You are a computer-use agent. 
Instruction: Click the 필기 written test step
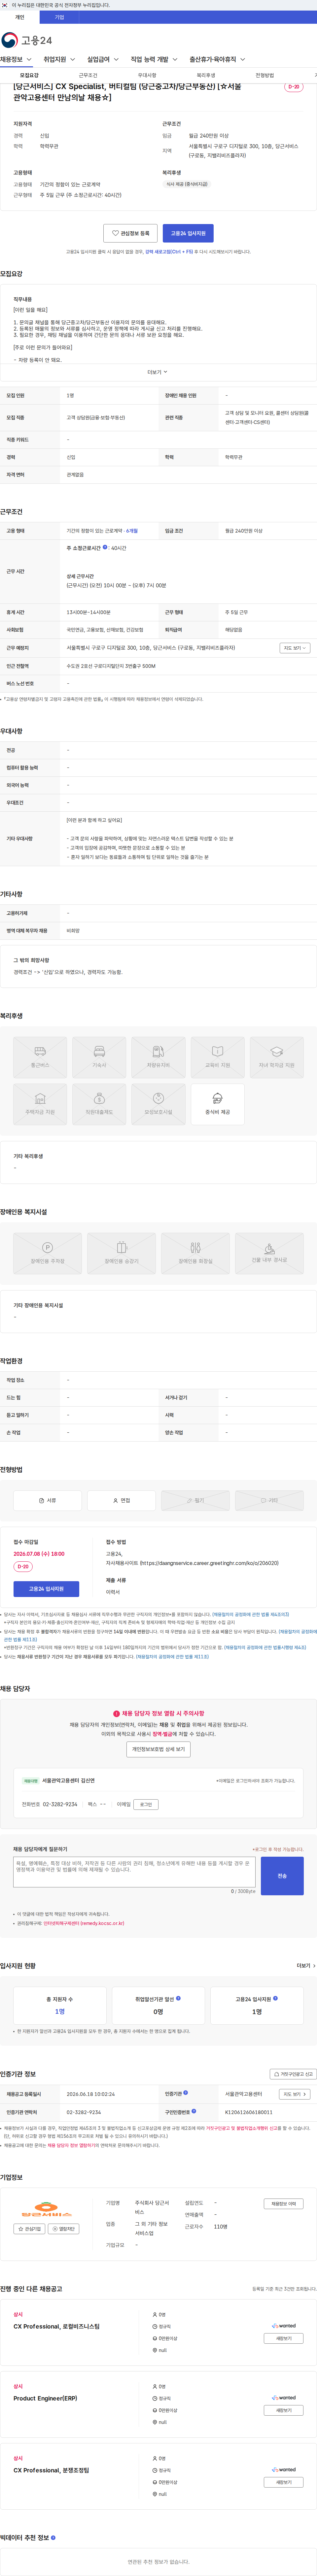coord(195,1500)
